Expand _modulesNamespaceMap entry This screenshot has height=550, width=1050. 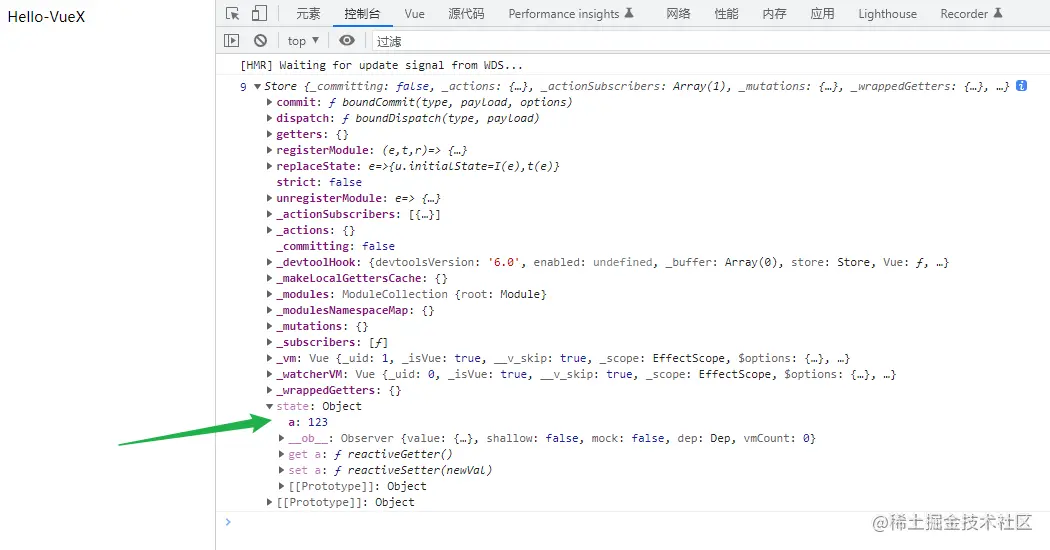click(x=269, y=311)
